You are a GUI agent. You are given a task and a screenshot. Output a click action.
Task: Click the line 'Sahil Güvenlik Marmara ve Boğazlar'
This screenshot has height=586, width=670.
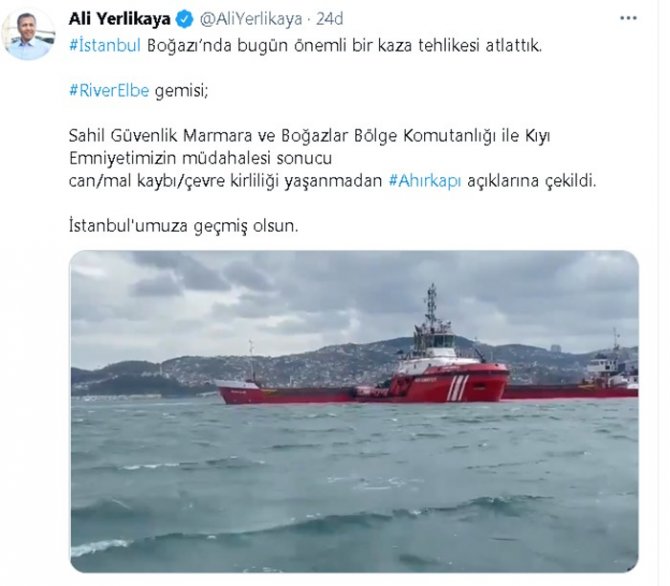point(309,136)
